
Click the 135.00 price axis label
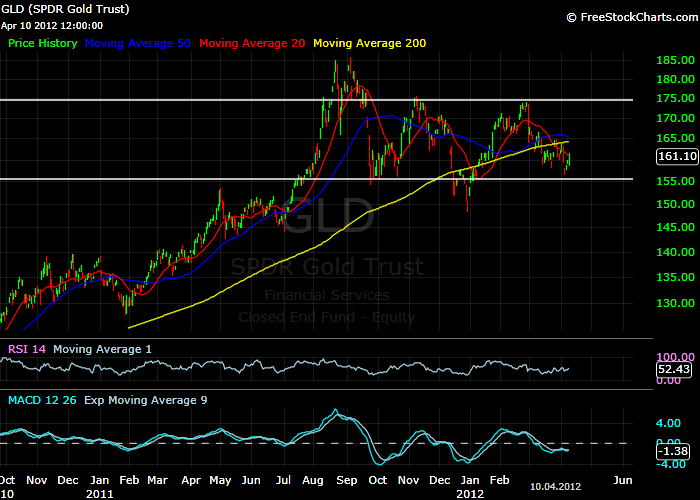[x=675, y=277]
